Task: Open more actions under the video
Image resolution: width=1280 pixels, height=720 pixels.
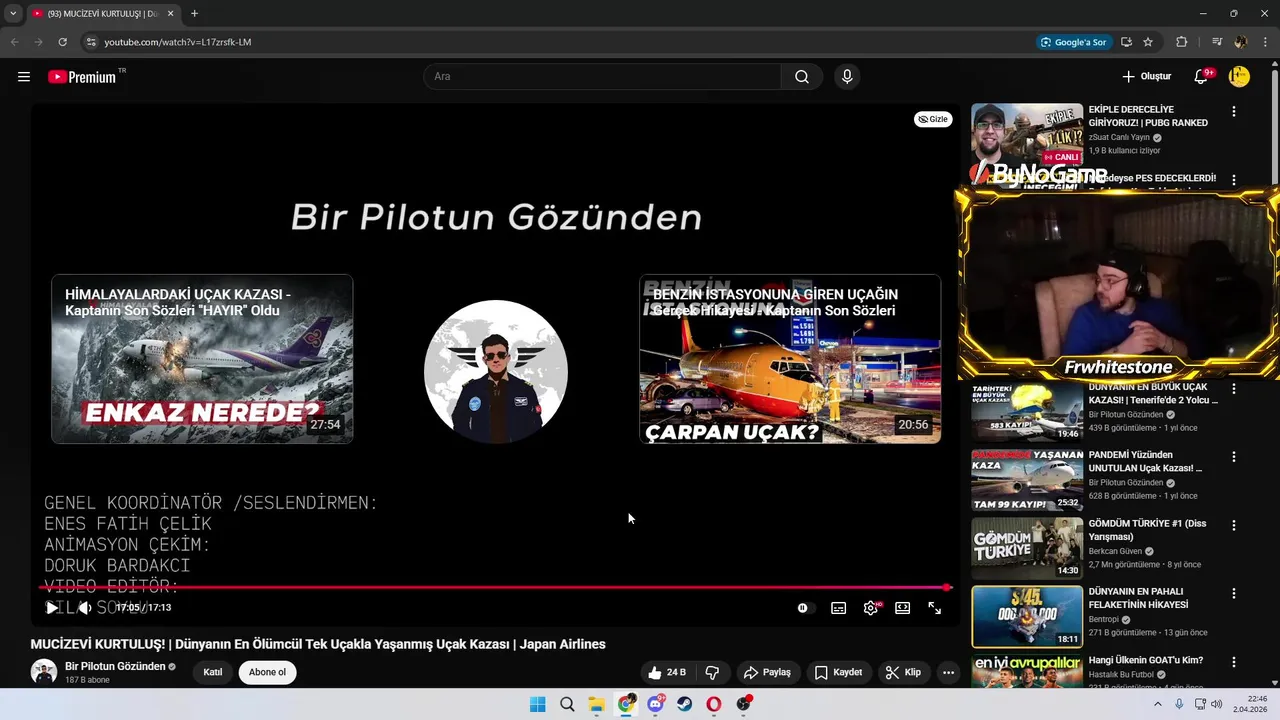Action: tap(948, 672)
